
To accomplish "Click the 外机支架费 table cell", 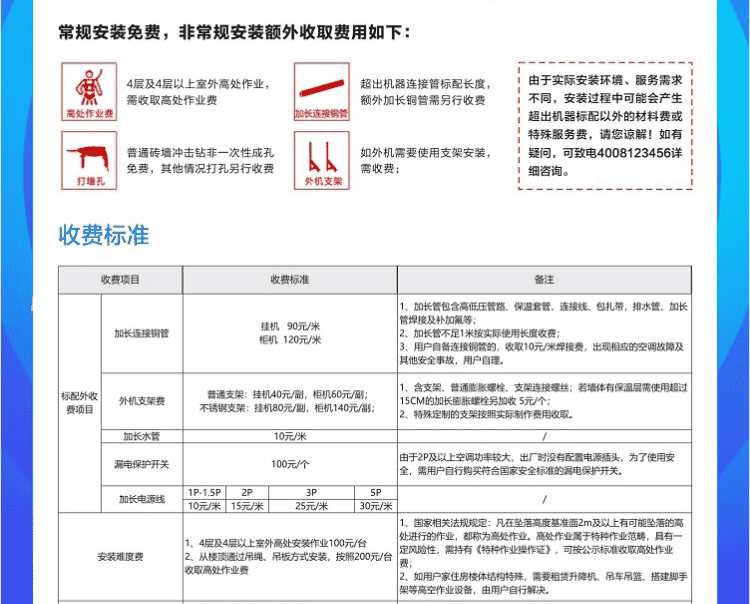I will click(x=142, y=401).
